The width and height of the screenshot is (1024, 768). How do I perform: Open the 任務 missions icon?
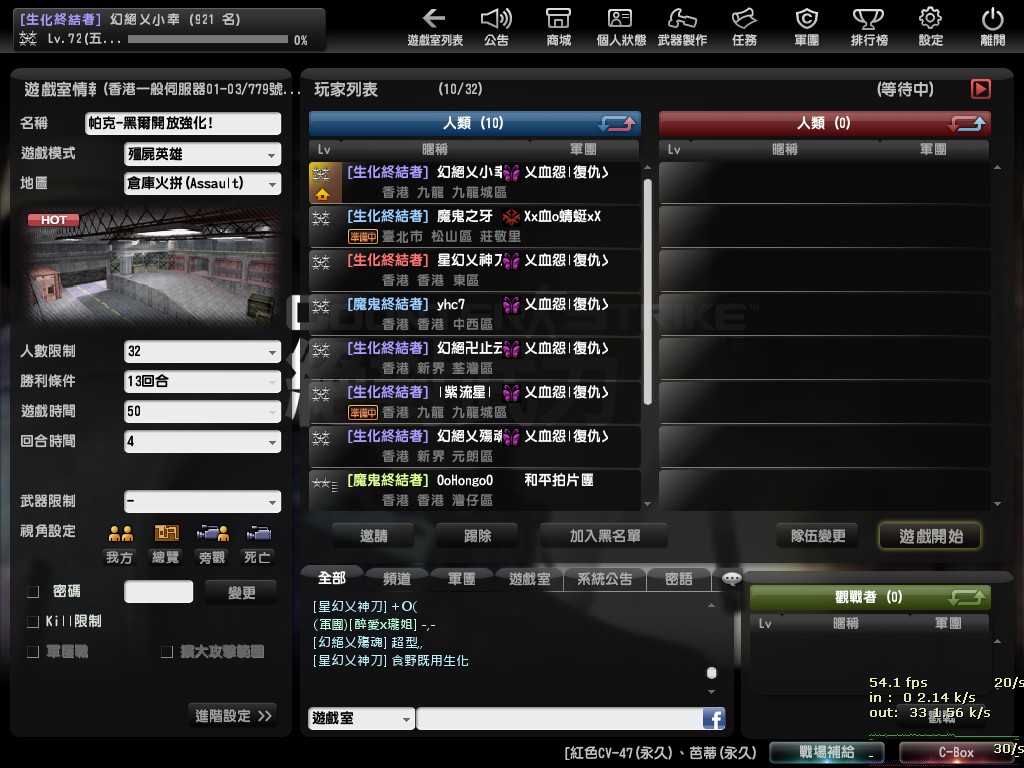point(744,27)
